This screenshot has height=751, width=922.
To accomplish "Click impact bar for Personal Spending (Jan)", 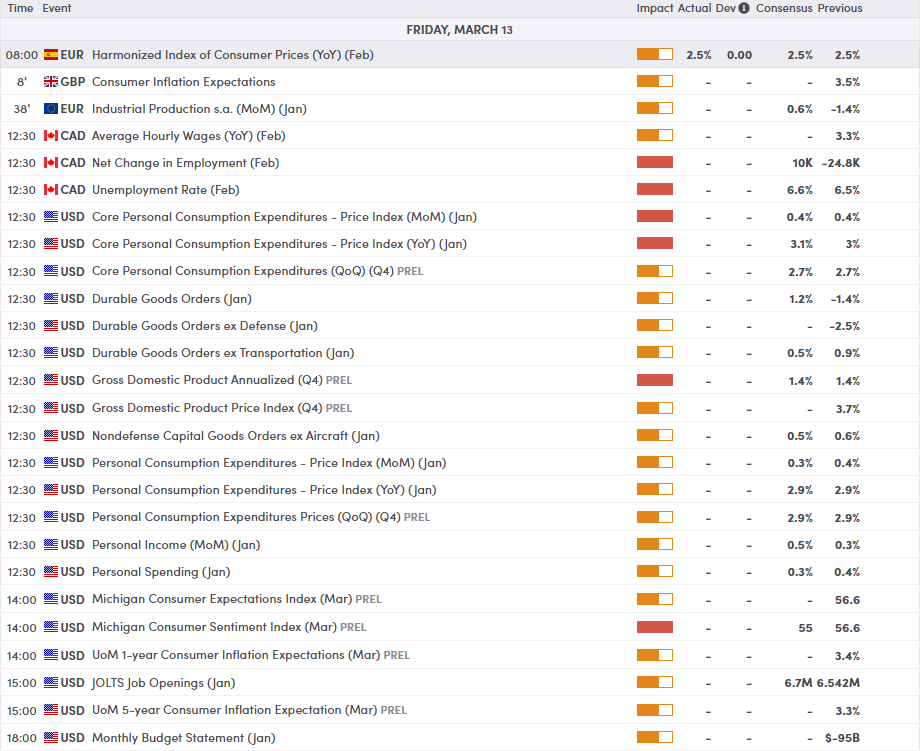I will (x=654, y=571).
